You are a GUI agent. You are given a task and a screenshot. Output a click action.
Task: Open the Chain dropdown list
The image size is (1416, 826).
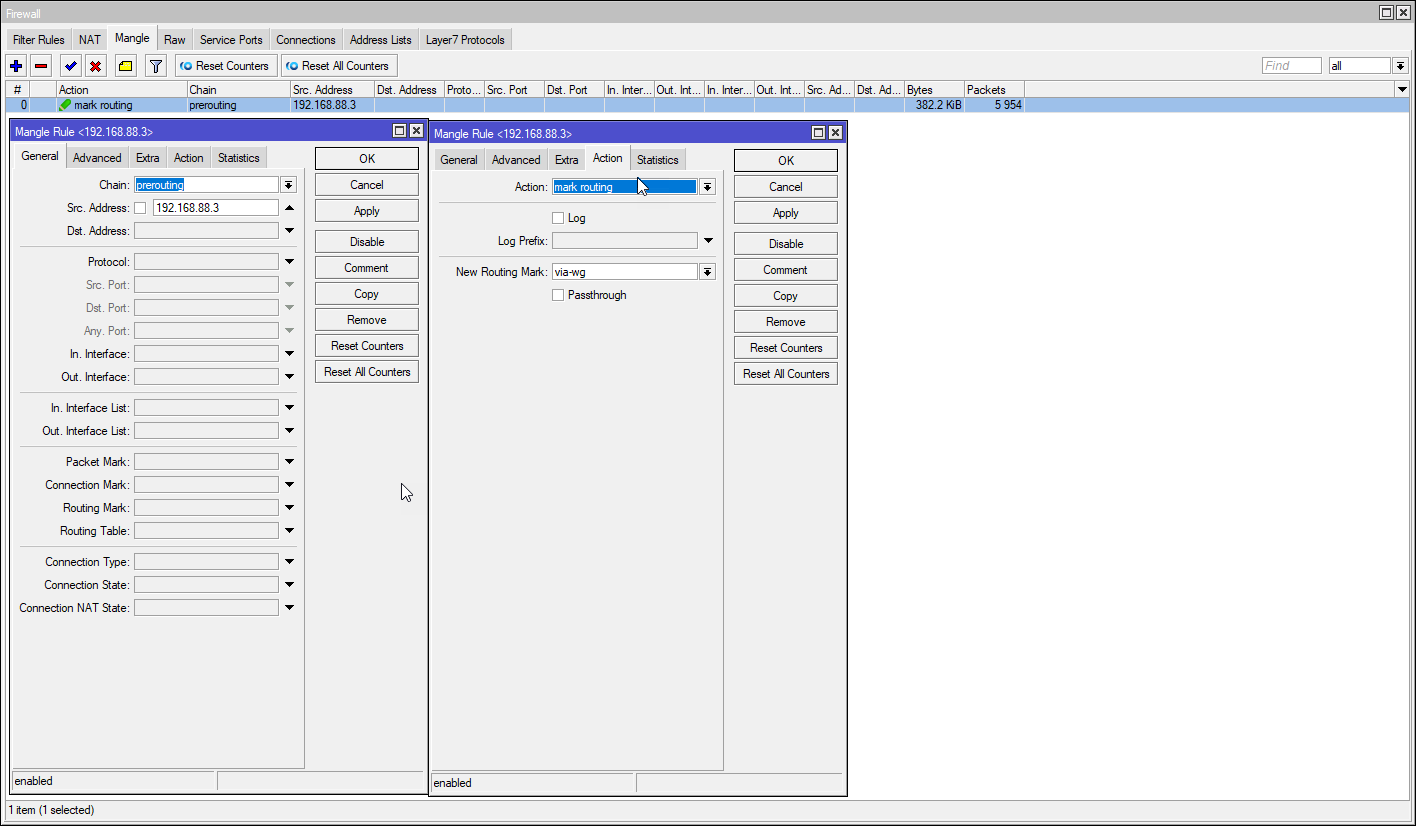pyautogui.click(x=288, y=185)
